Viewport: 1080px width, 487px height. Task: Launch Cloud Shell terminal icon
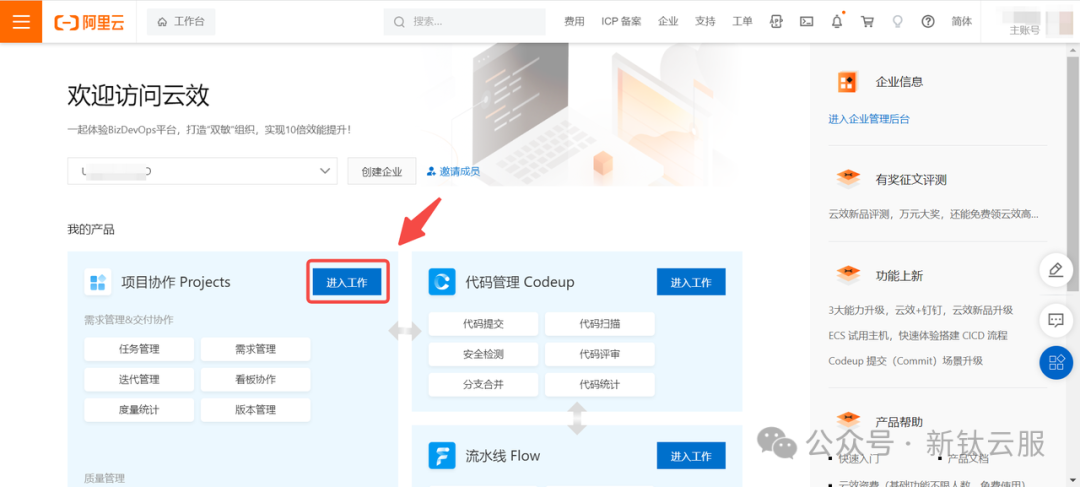coord(807,21)
